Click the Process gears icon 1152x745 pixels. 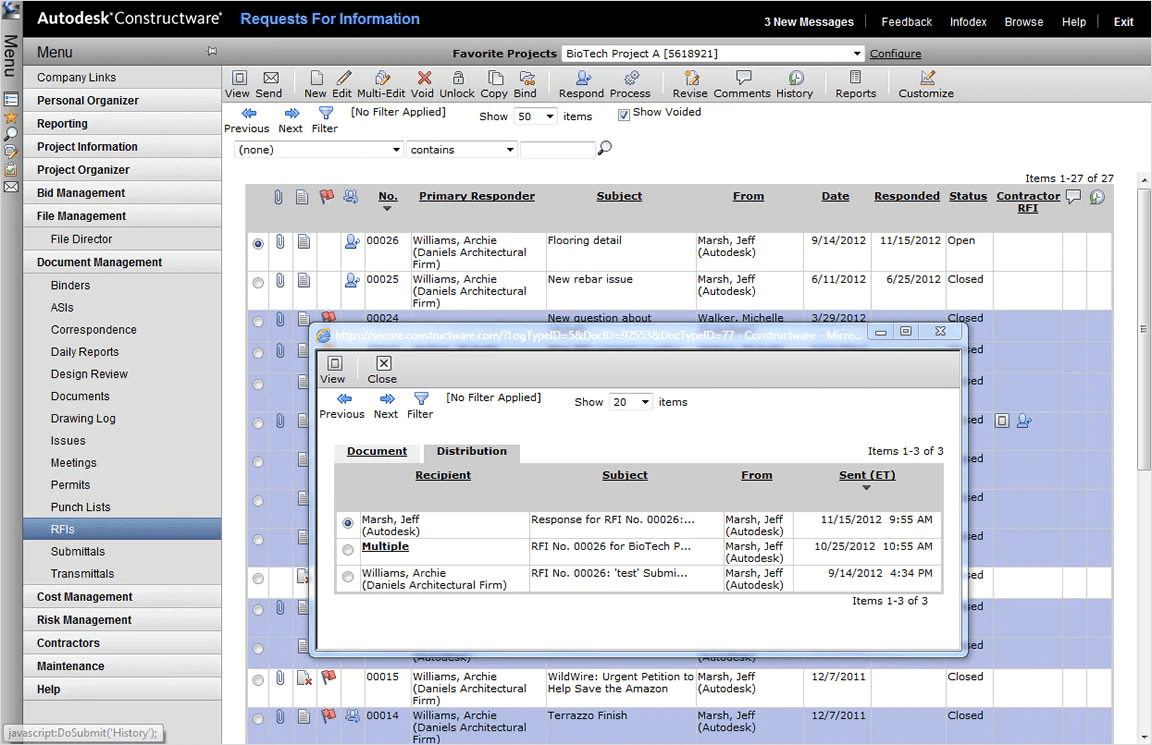631,78
